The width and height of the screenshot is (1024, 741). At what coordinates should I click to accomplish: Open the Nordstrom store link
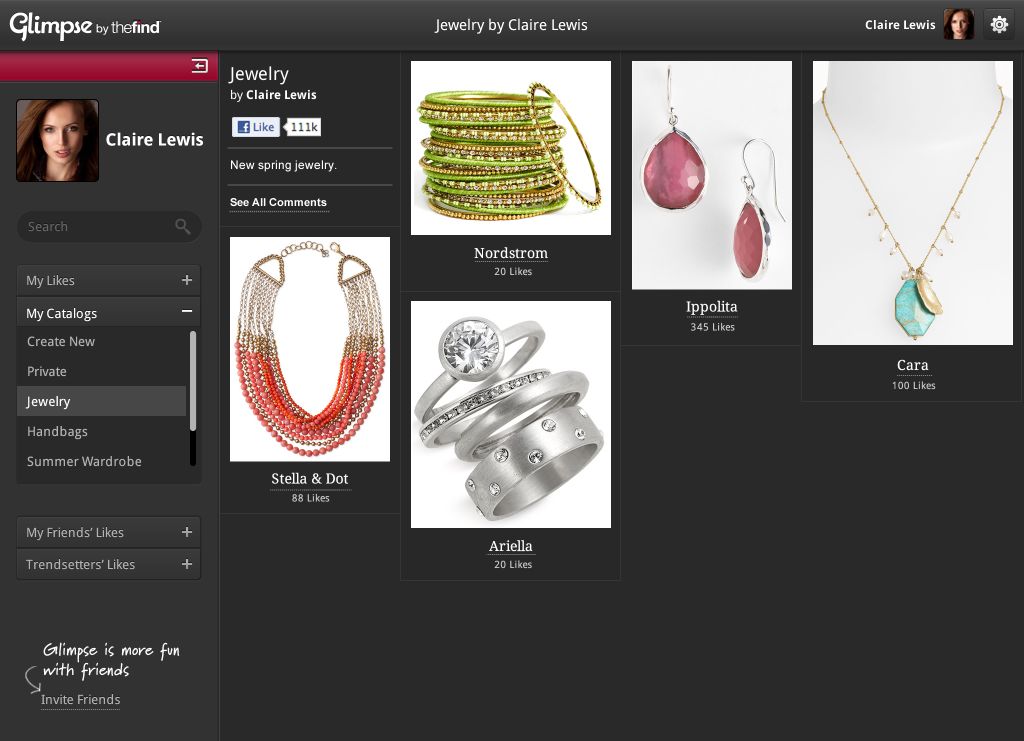click(511, 253)
